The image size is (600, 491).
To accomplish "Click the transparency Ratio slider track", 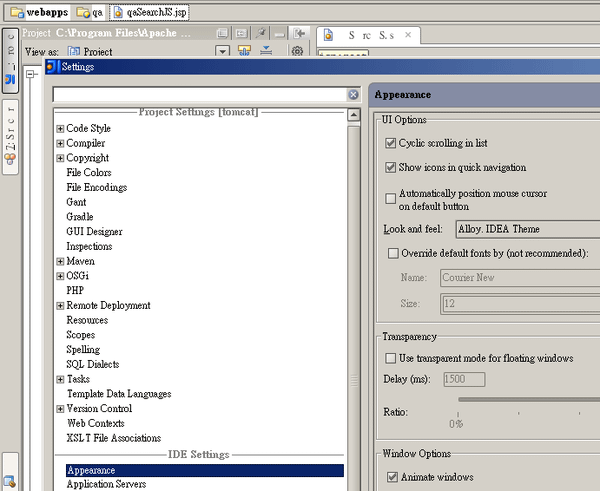I will (x=529, y=400).
